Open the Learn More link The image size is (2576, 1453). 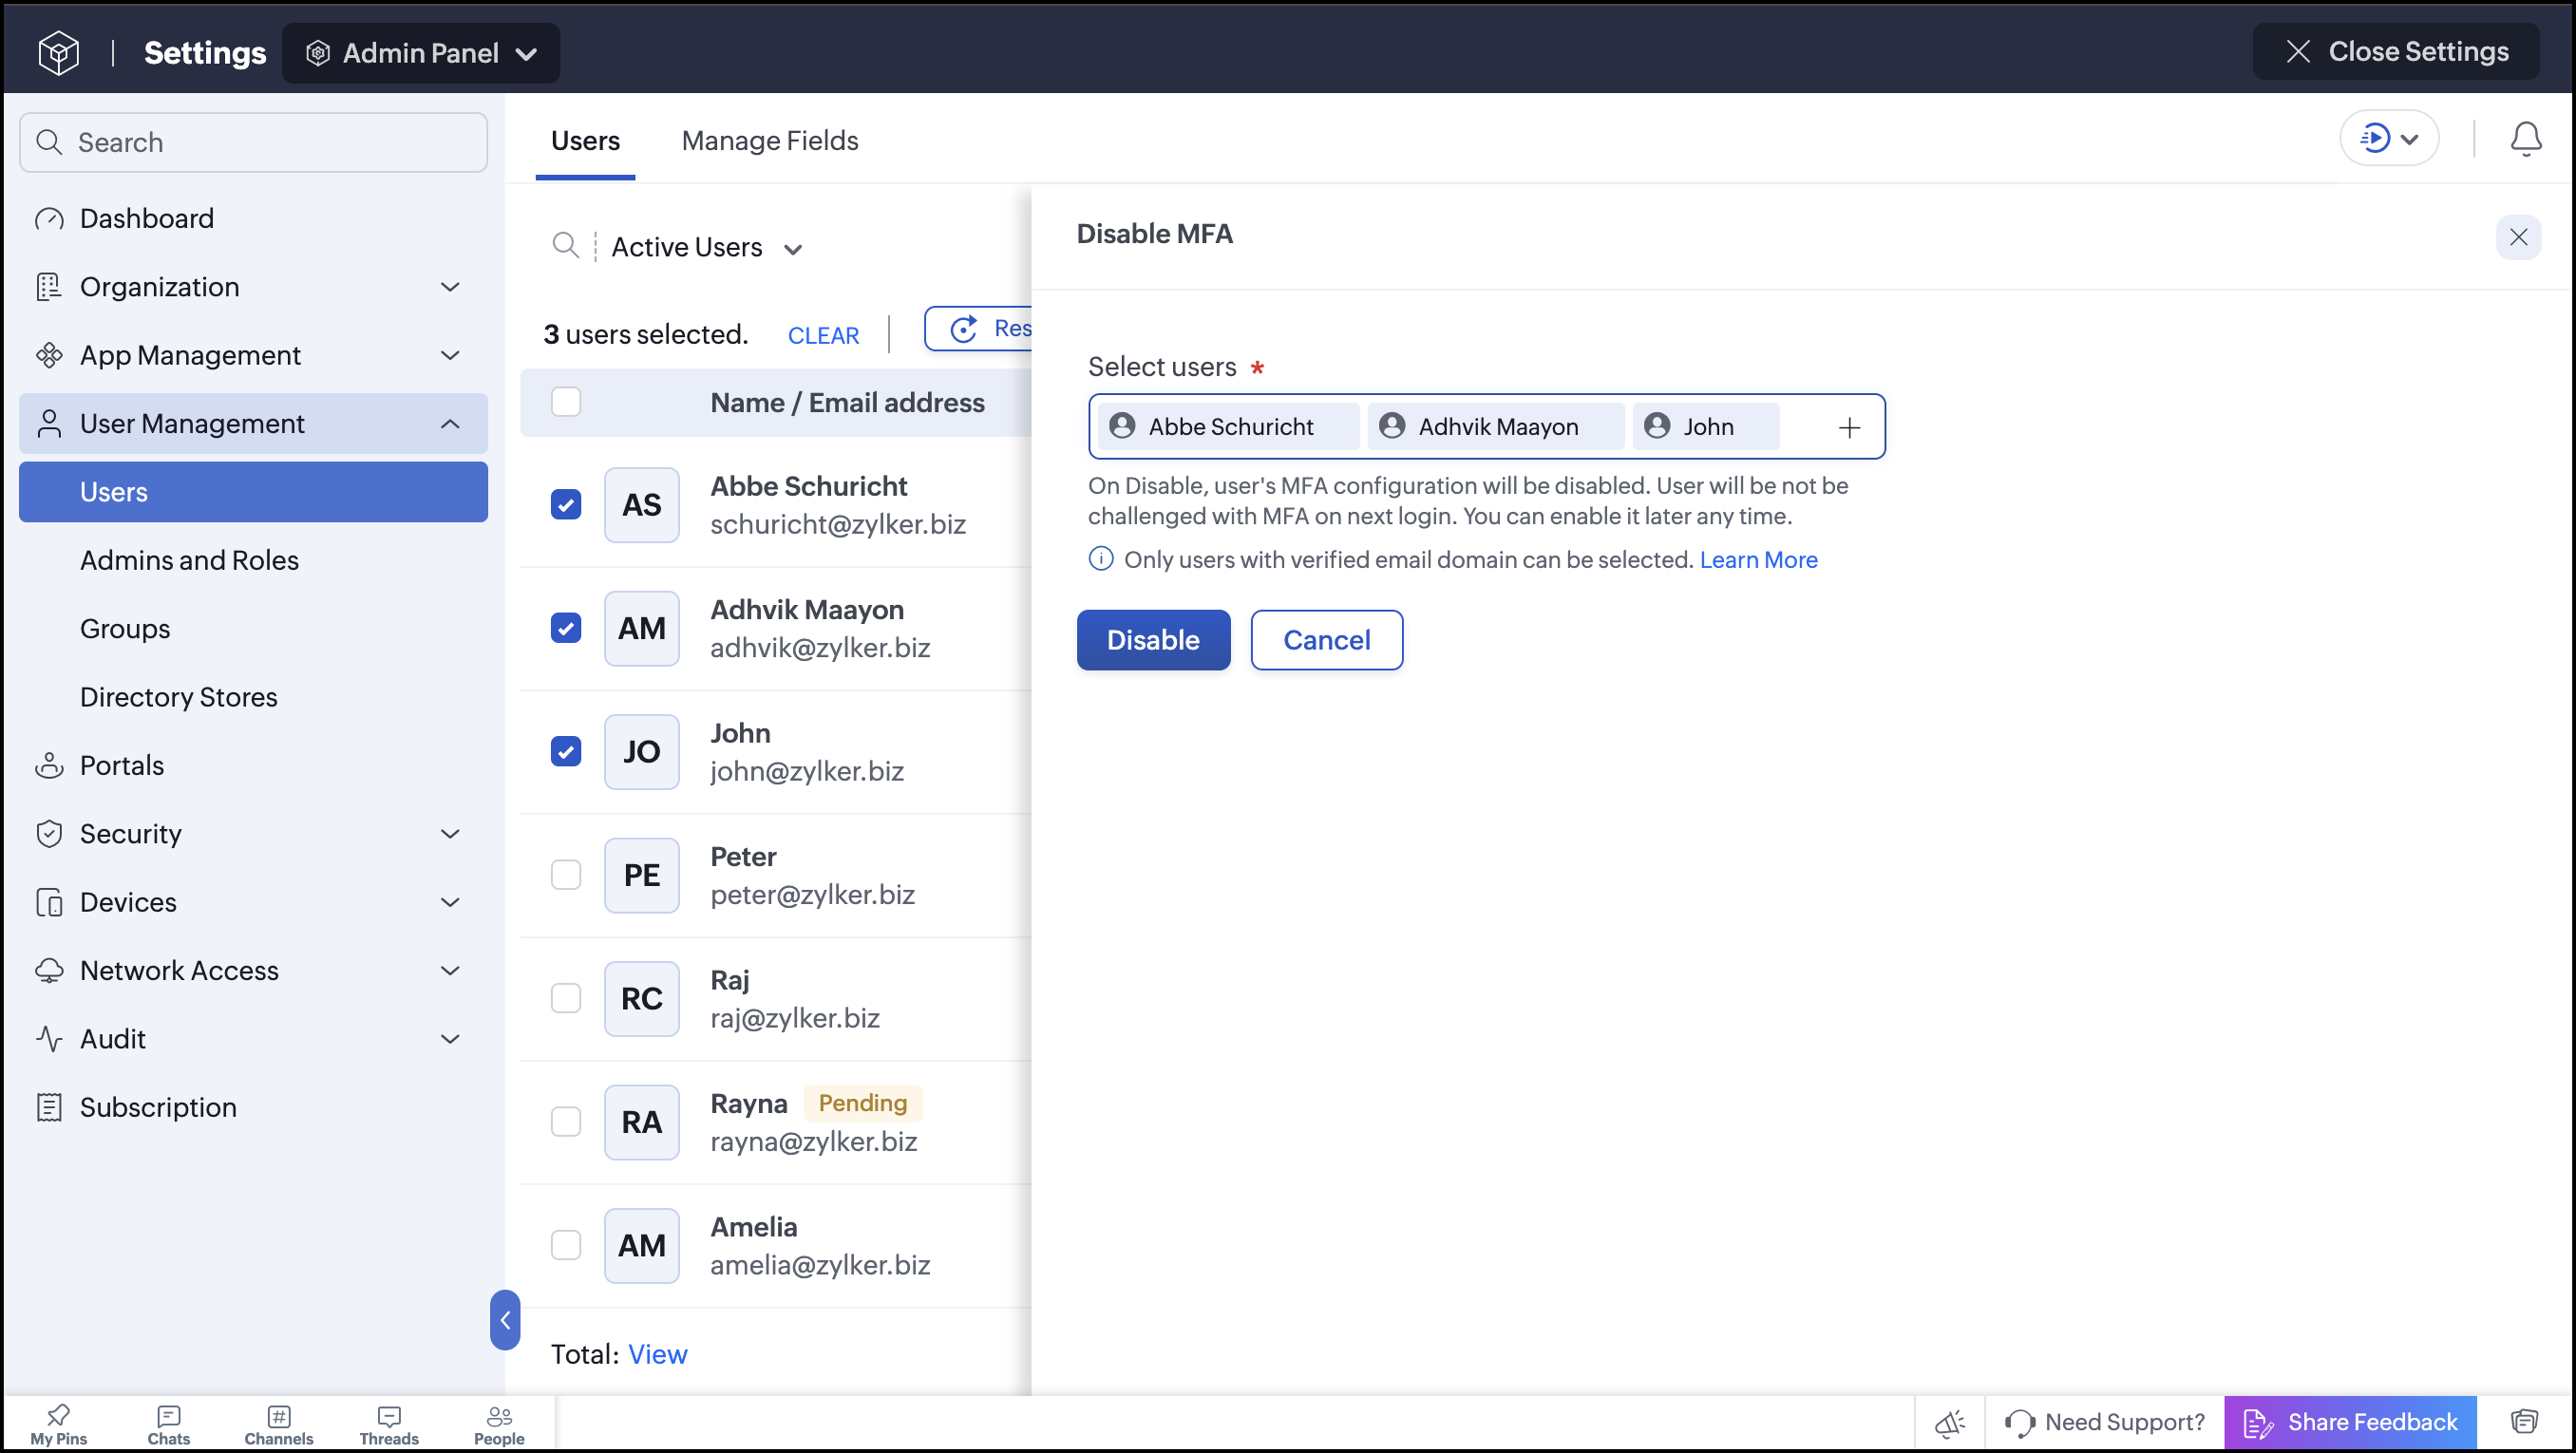tap(1758, 560)
